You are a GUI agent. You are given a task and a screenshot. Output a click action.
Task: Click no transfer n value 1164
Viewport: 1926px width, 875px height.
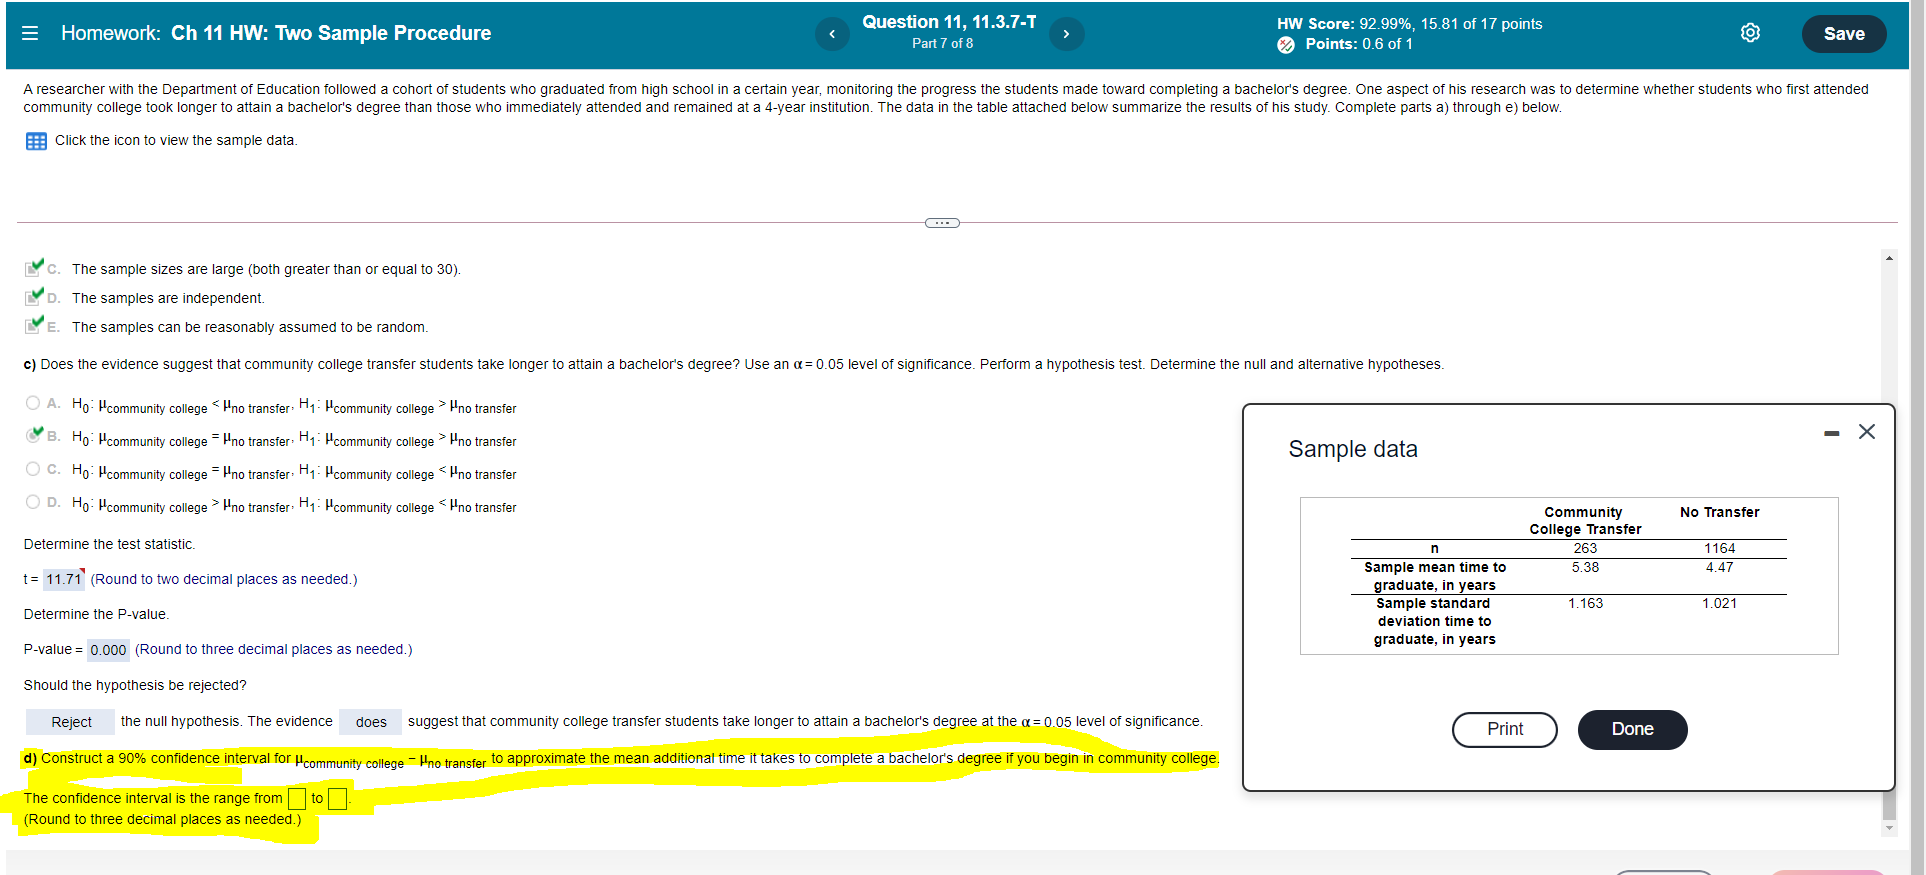(x=1720, y=548)
